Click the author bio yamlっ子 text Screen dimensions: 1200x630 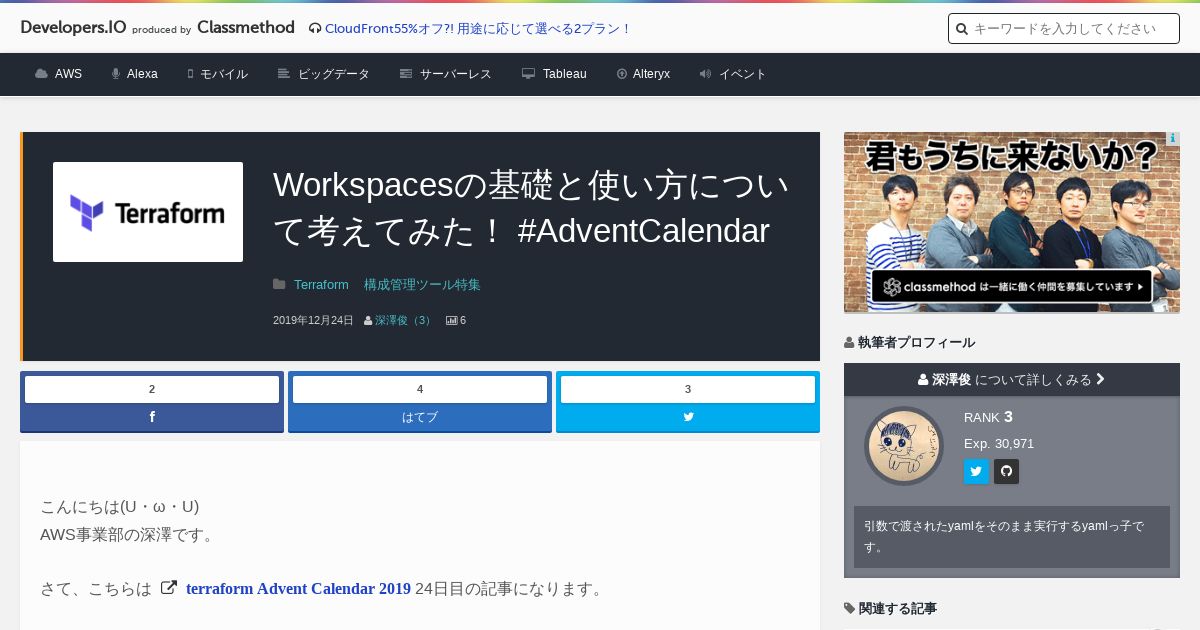pos(1012,536)
